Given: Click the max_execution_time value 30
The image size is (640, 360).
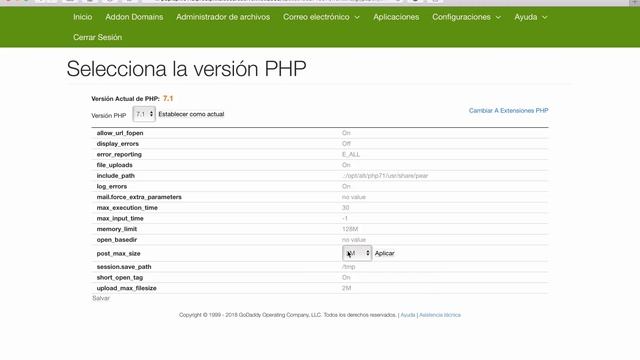Looking at the screenshot, I should [345, 207].
